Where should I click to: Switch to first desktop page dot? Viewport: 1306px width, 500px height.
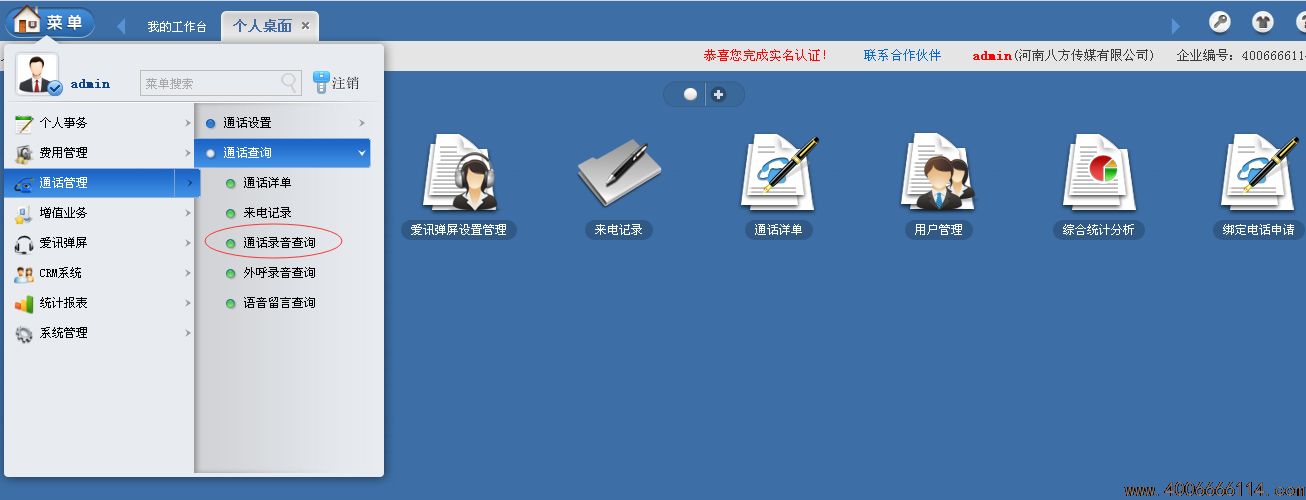[x=690, y=94]
